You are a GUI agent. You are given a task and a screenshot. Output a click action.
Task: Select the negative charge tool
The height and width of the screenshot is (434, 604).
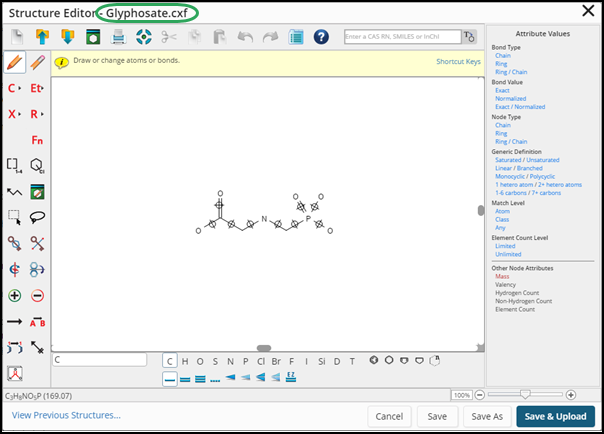tap(37, 296)
